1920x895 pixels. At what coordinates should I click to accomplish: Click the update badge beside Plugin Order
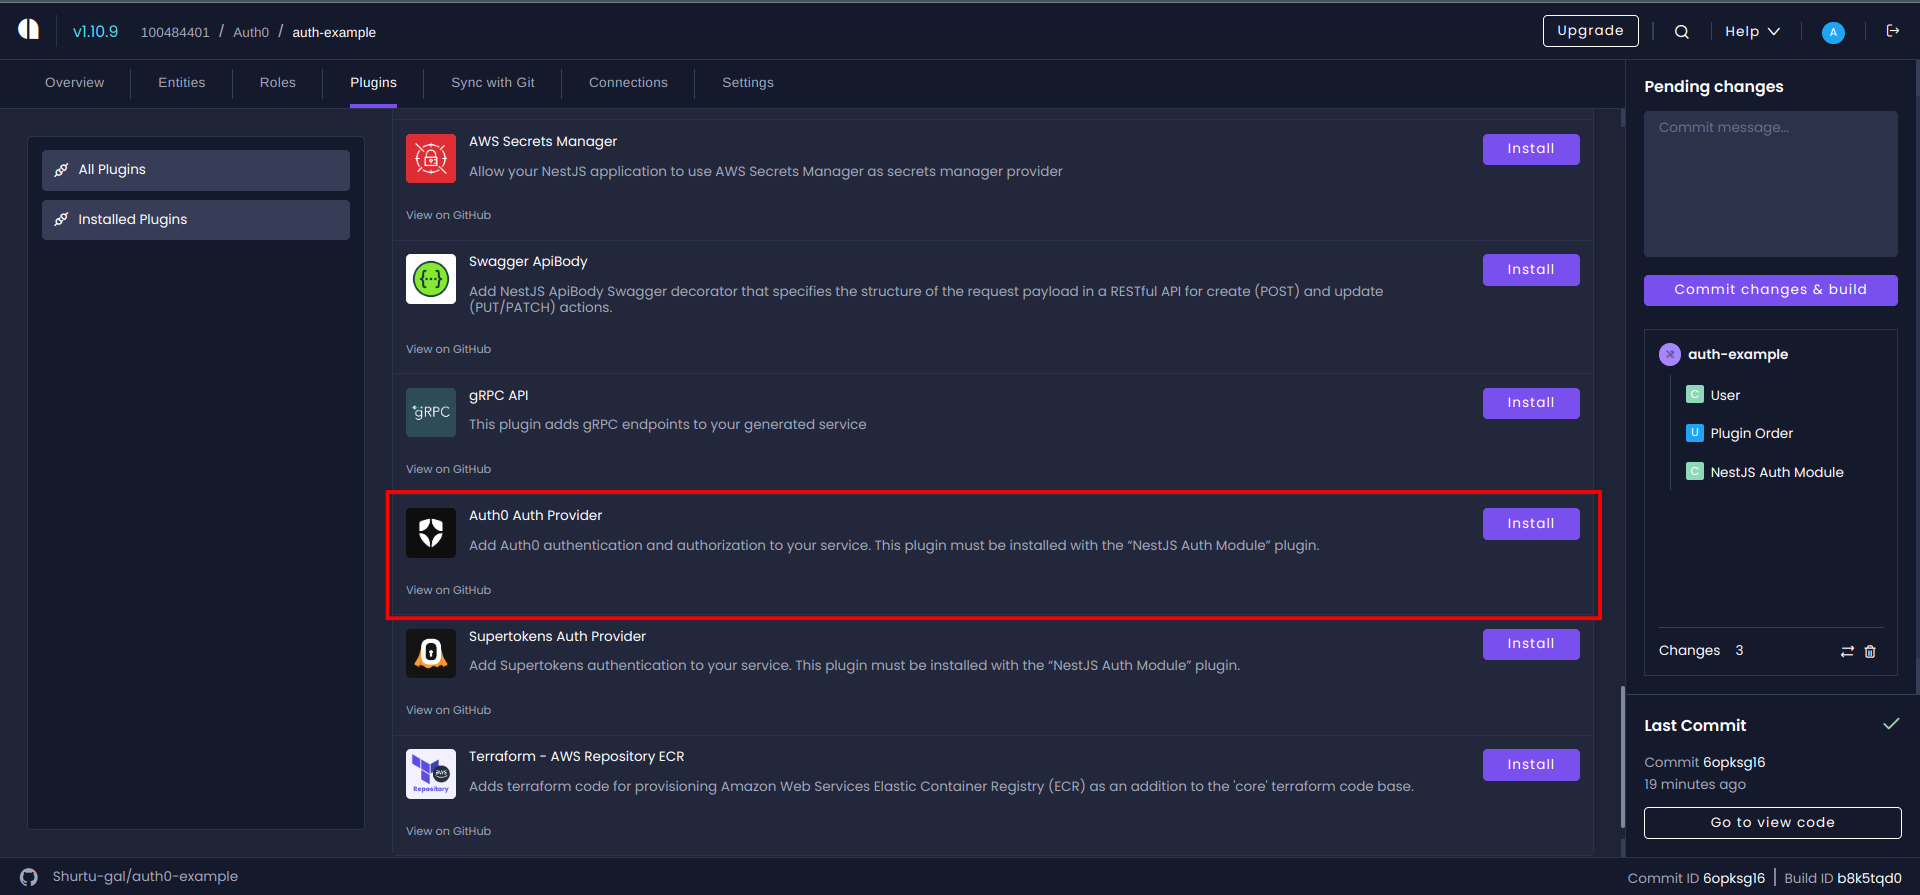(1695, 433)
